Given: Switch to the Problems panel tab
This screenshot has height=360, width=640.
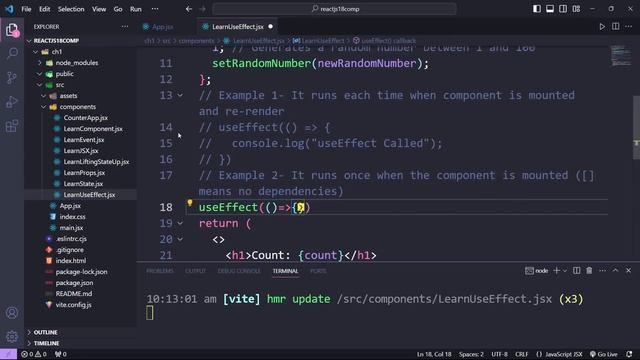Looking at the screenshot, I should 160,271.
